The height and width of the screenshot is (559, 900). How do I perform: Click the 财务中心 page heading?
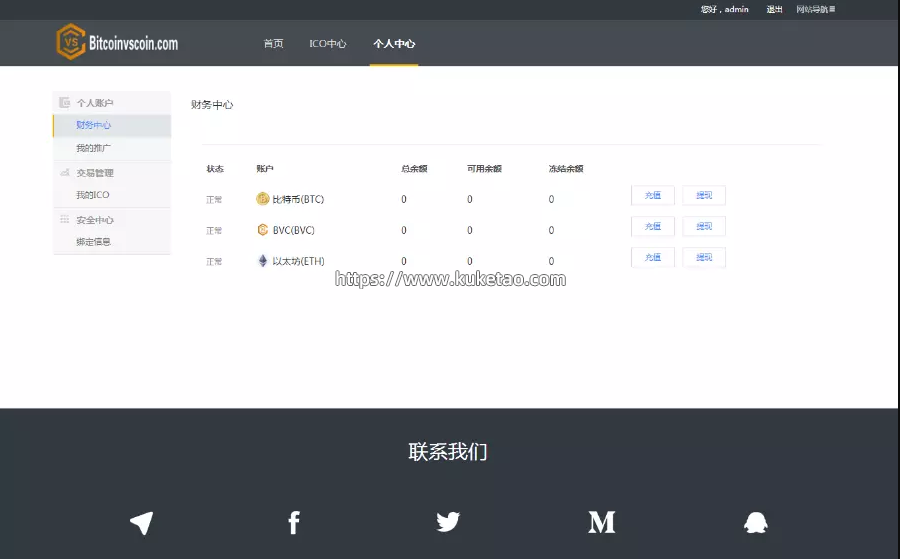tap(212, 104)
